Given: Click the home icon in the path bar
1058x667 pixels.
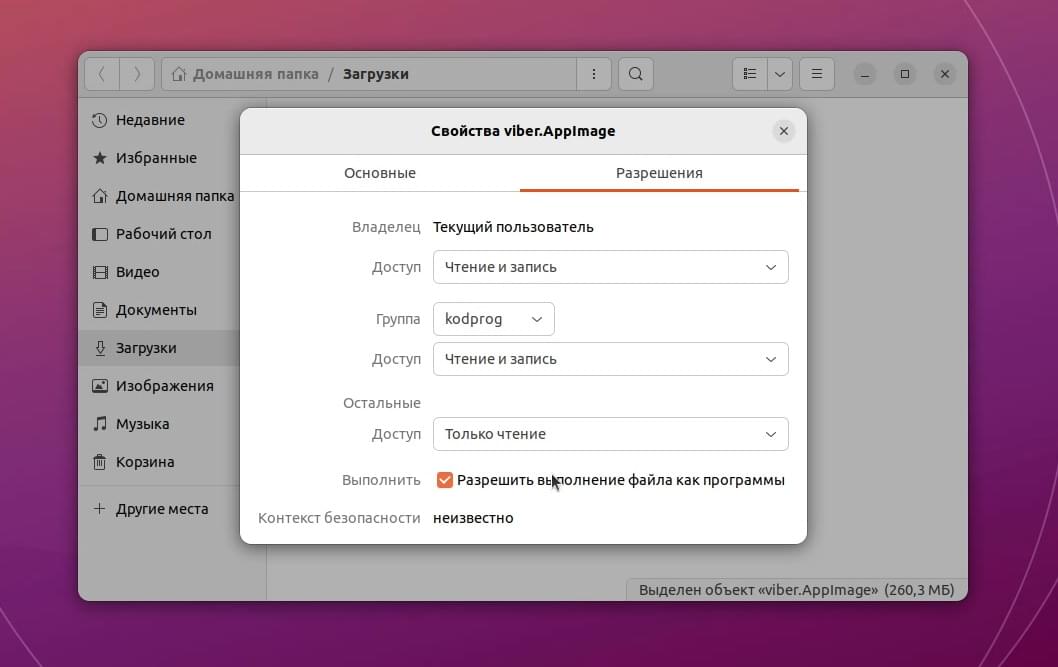Looking at the screenshot, I should (x=179, y=74).
